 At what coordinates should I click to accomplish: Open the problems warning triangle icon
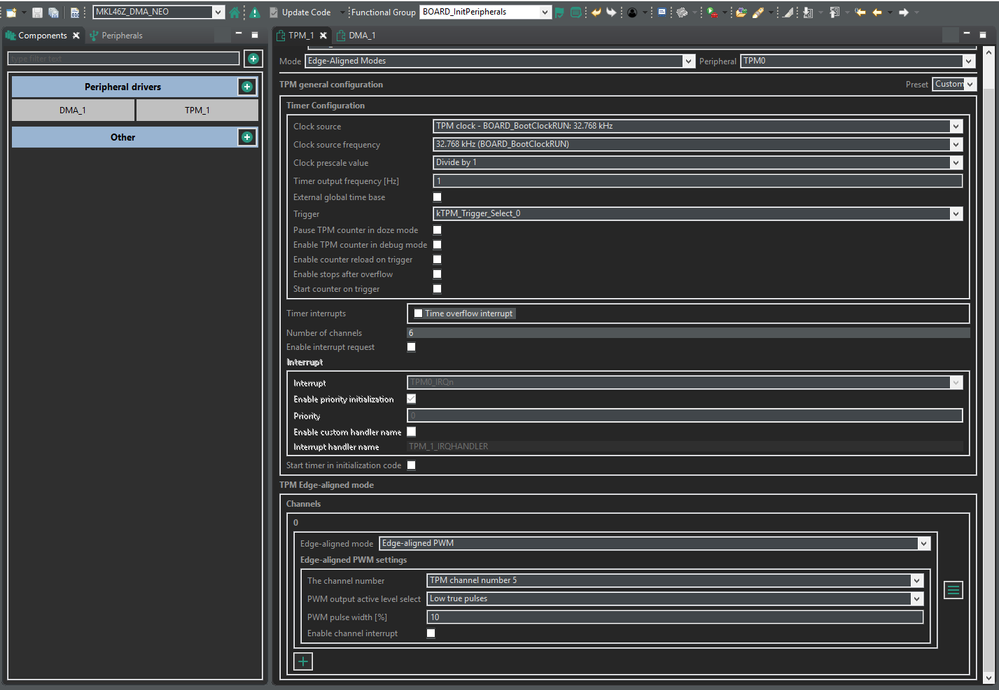point(255,12)
